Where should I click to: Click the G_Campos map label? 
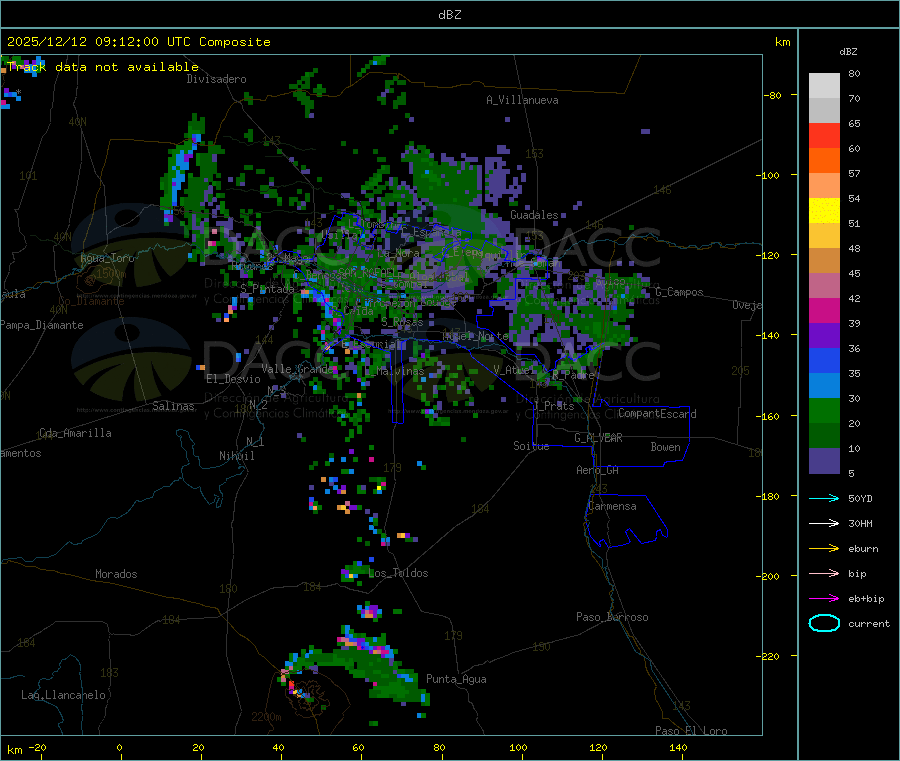click(x=680, y=292)
